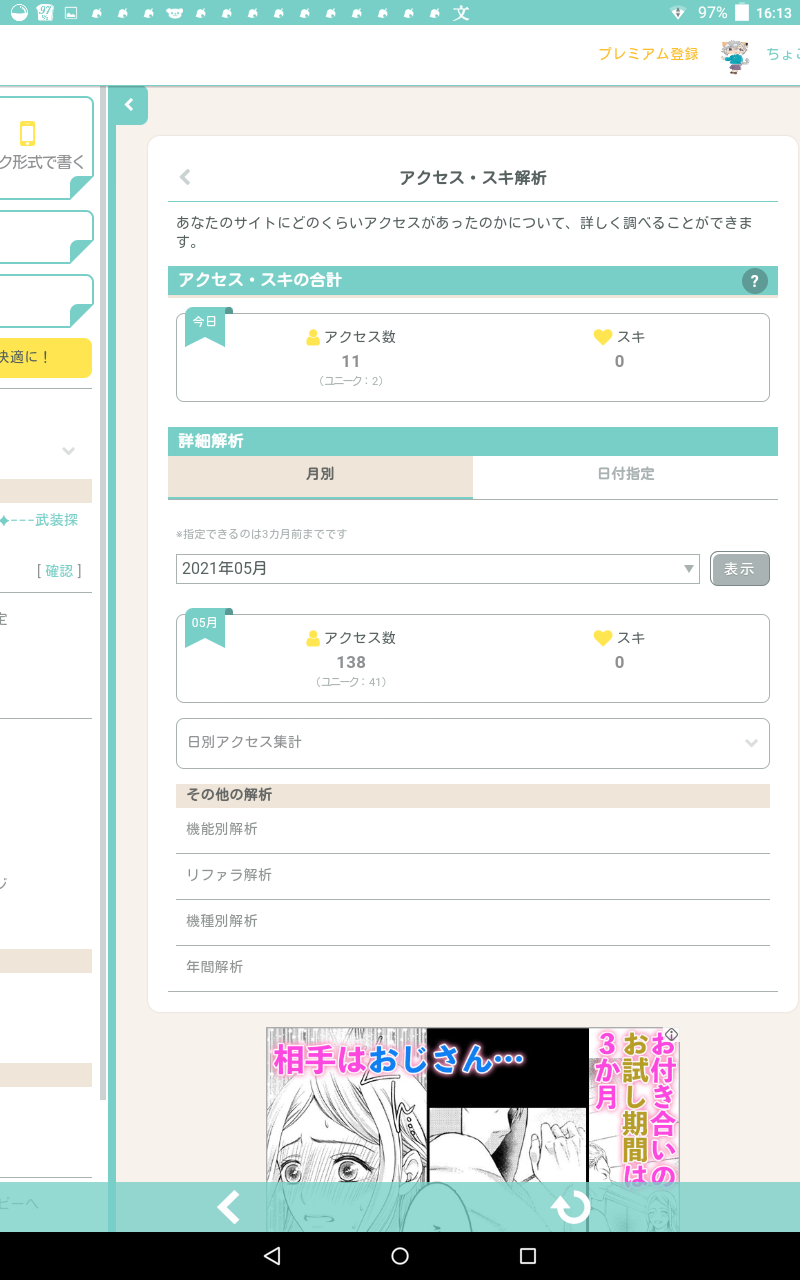Image resolution: width=800 pixels, height=1280 pixels.
Task: Tap the manga advertisement banner
Action: tap(472, 1105)
